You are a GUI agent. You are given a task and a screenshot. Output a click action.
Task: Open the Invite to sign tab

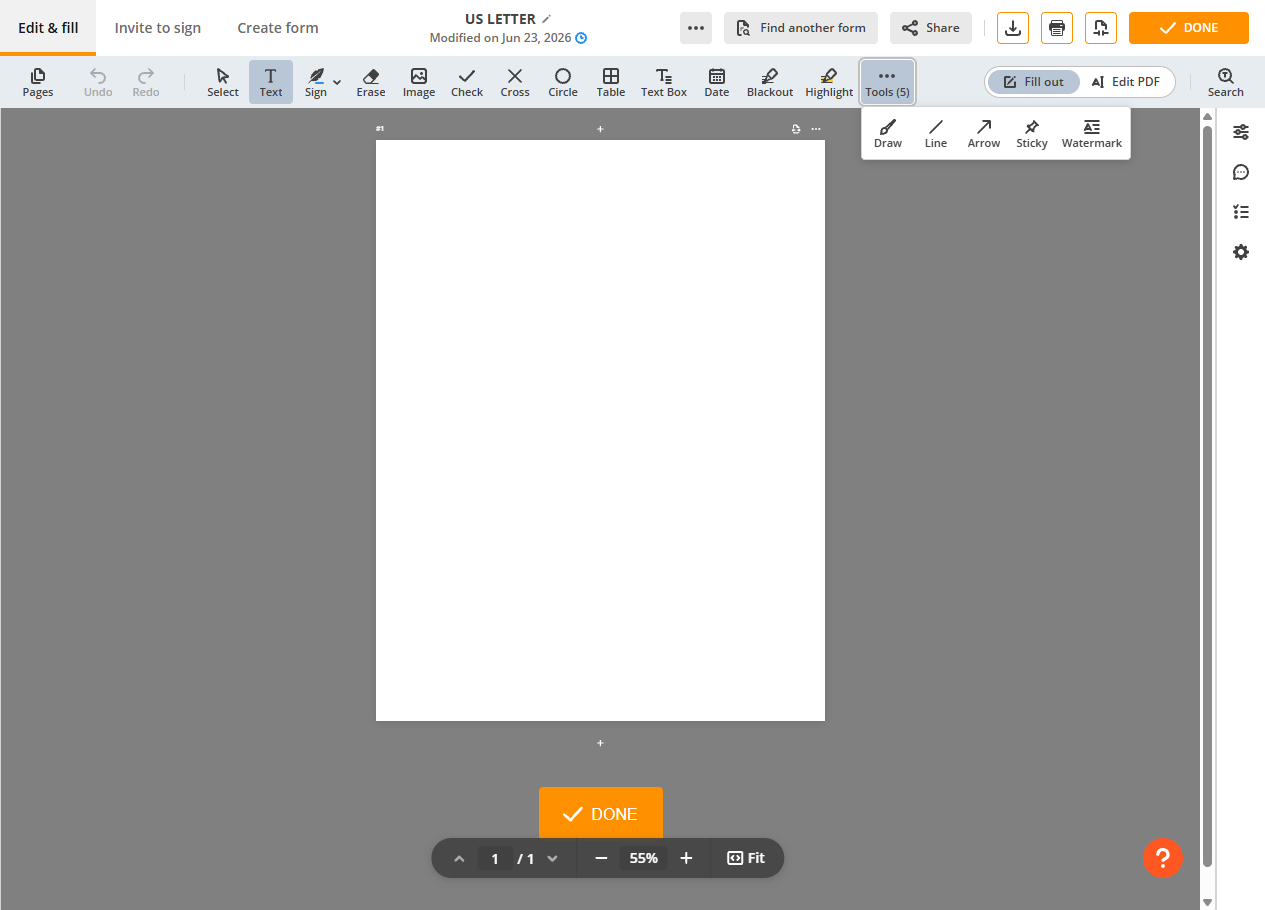pos(158,28)
